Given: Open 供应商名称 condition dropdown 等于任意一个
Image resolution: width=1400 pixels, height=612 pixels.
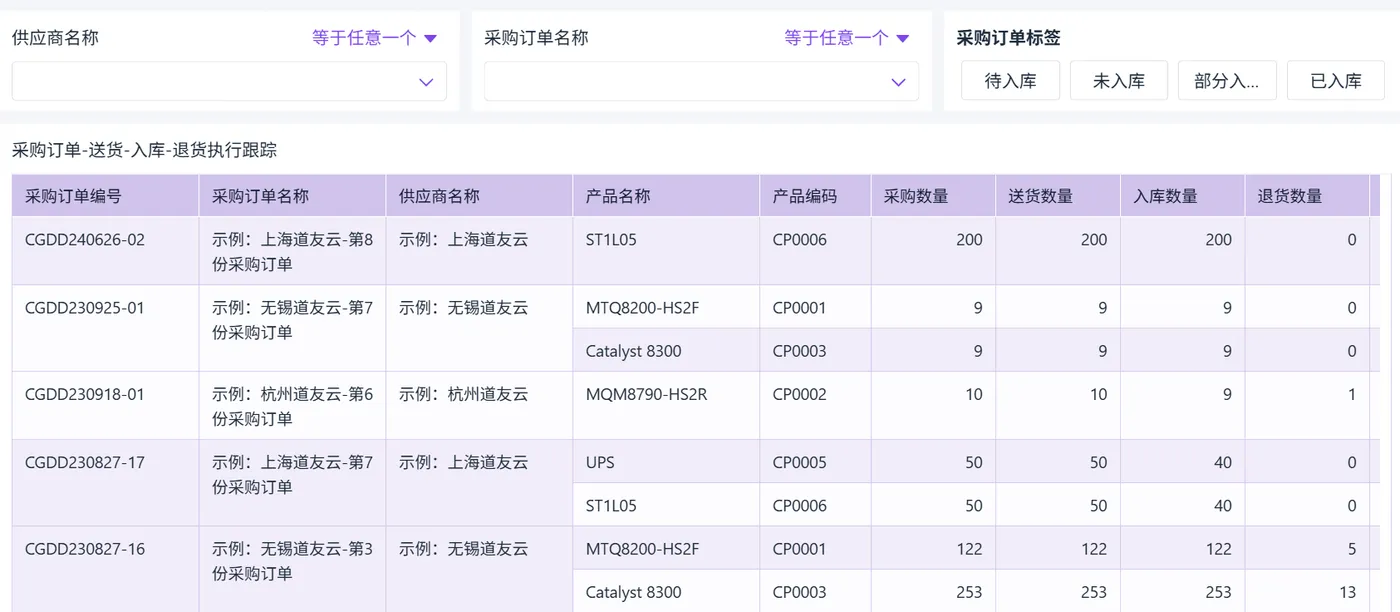Looking at the screenshot, I should point(374,38).
